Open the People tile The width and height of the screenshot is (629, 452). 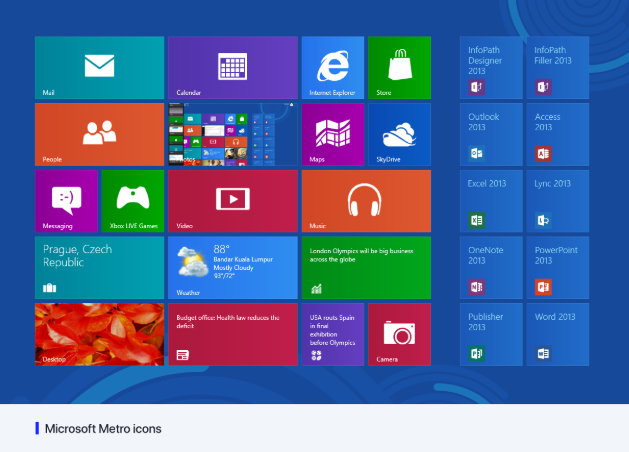(99, 134)
